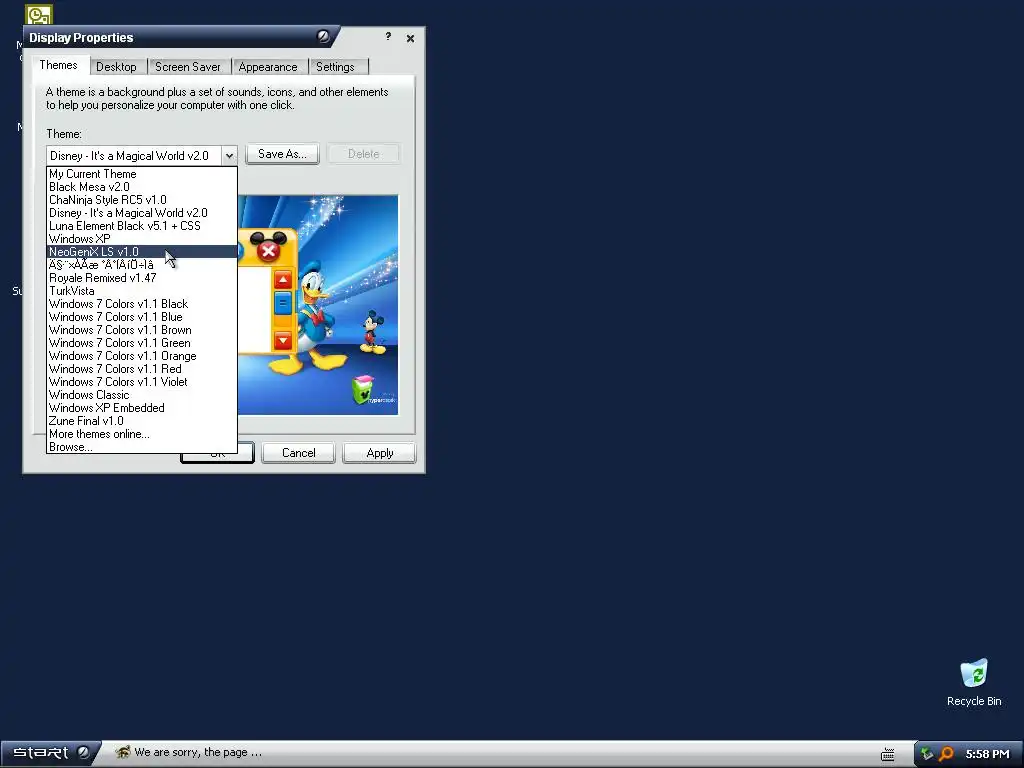Click the clock showing 5:58 PM
The image size is (1024, 768).
point(987,754)
